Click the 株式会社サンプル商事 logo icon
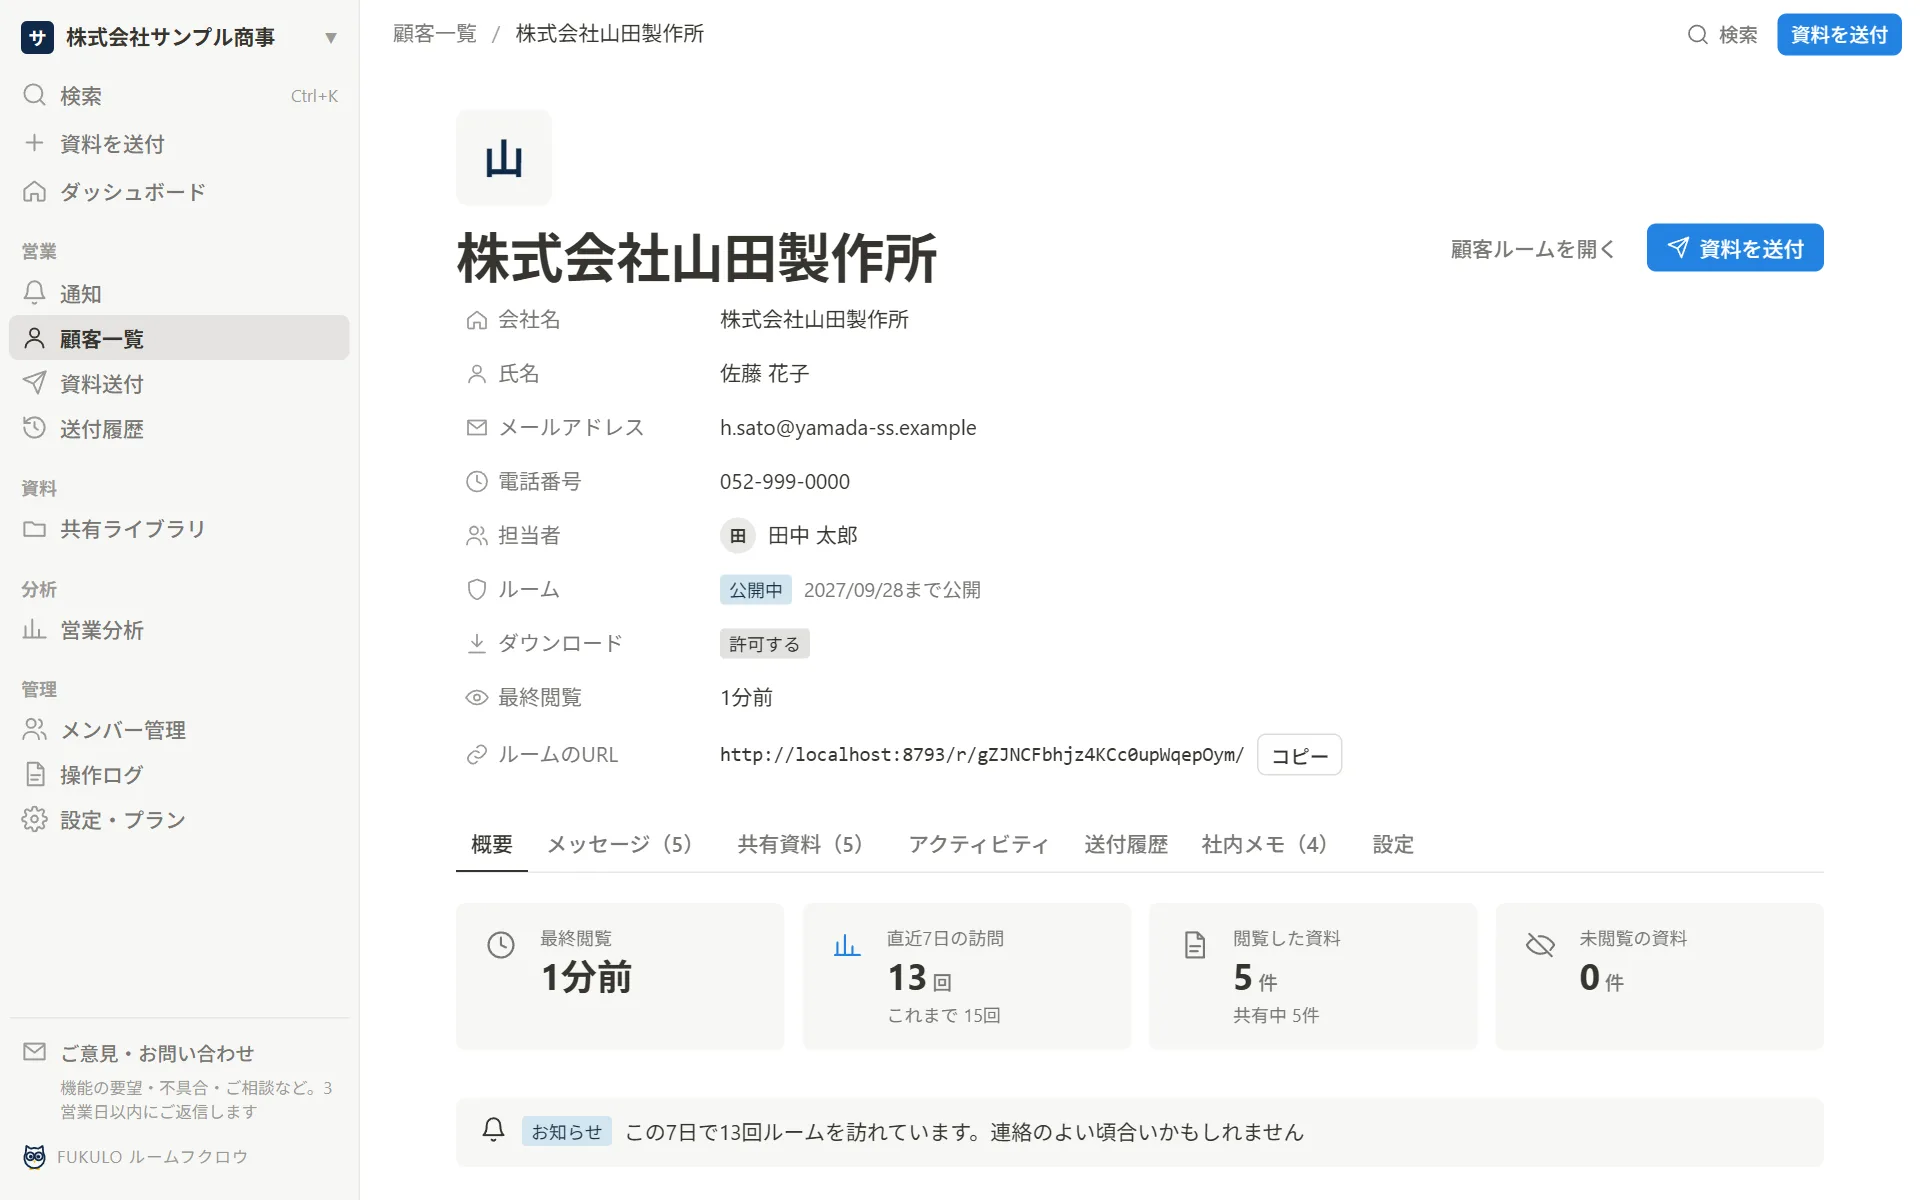Viewport: 1920px width, 1200px height. tap(37, 38)
